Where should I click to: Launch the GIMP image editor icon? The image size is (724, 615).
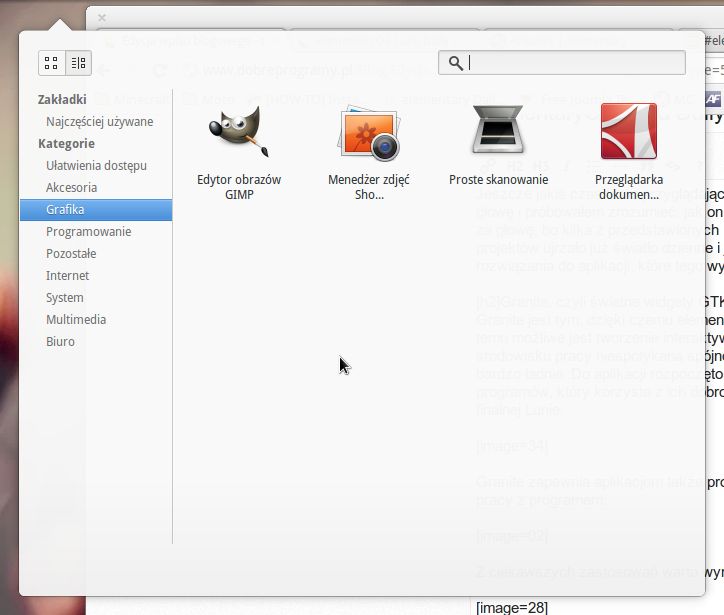click(239, 132)
